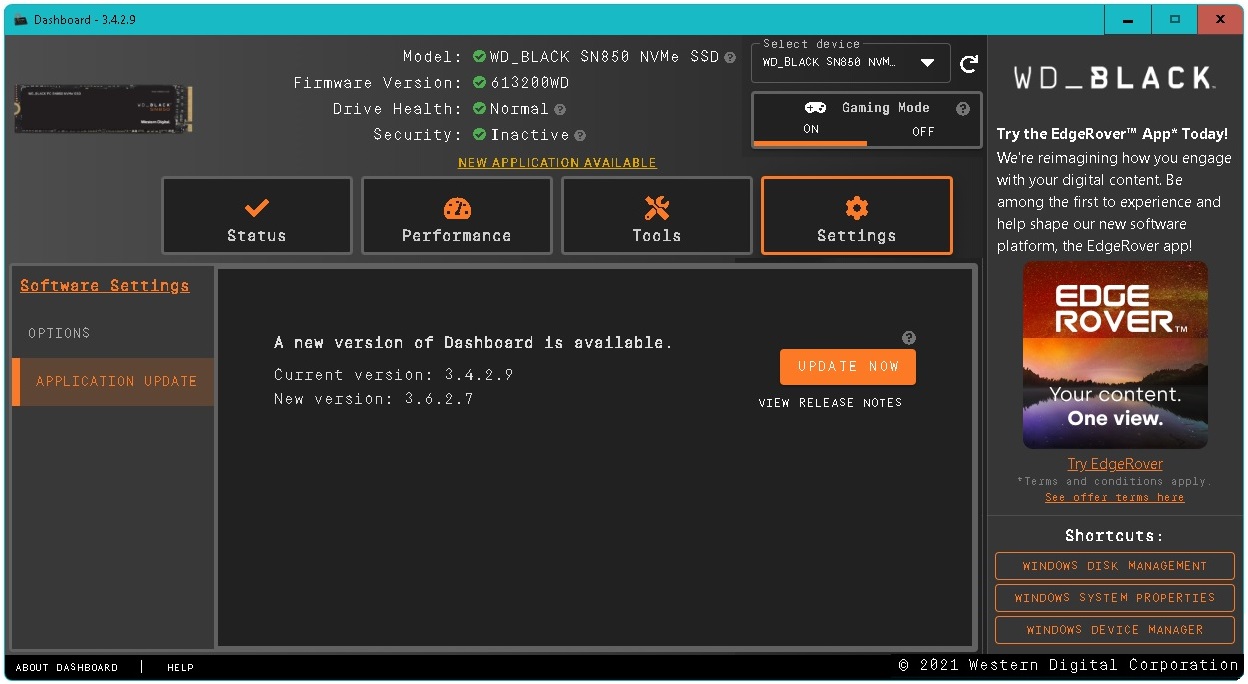Click the Software Settings heading

click(105, 286)
